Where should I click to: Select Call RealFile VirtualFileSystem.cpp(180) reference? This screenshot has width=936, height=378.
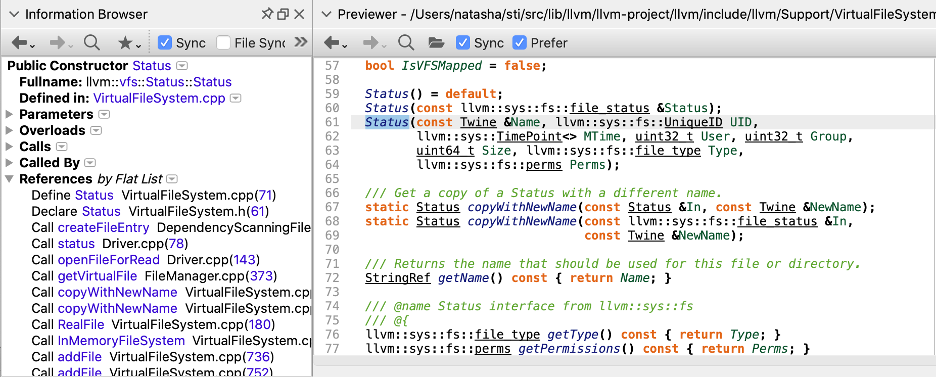[153, 324]
